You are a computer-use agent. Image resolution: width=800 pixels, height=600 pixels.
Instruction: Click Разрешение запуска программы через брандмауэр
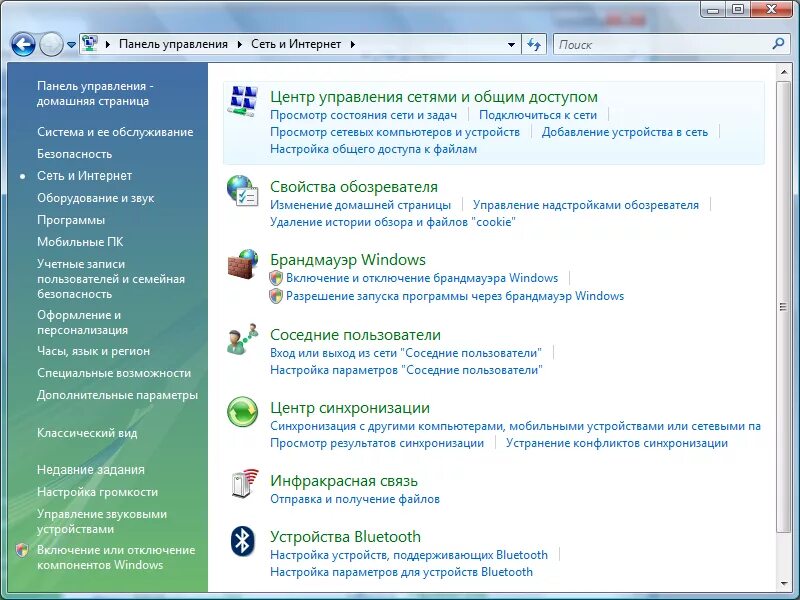pyautogui.click(x=455, y=296)
